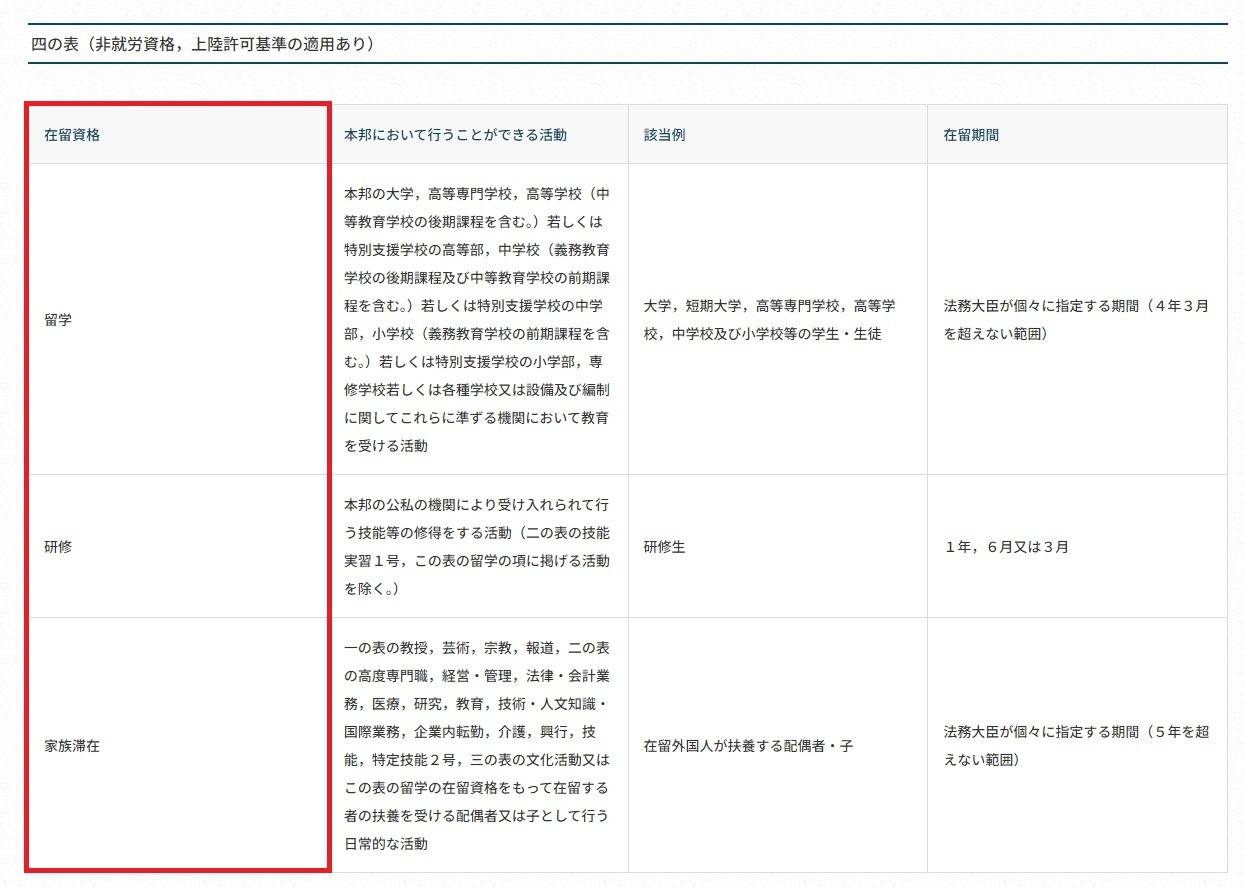Click the 研修 row label cell
The image size is (1245, 887).
[58, 547]
